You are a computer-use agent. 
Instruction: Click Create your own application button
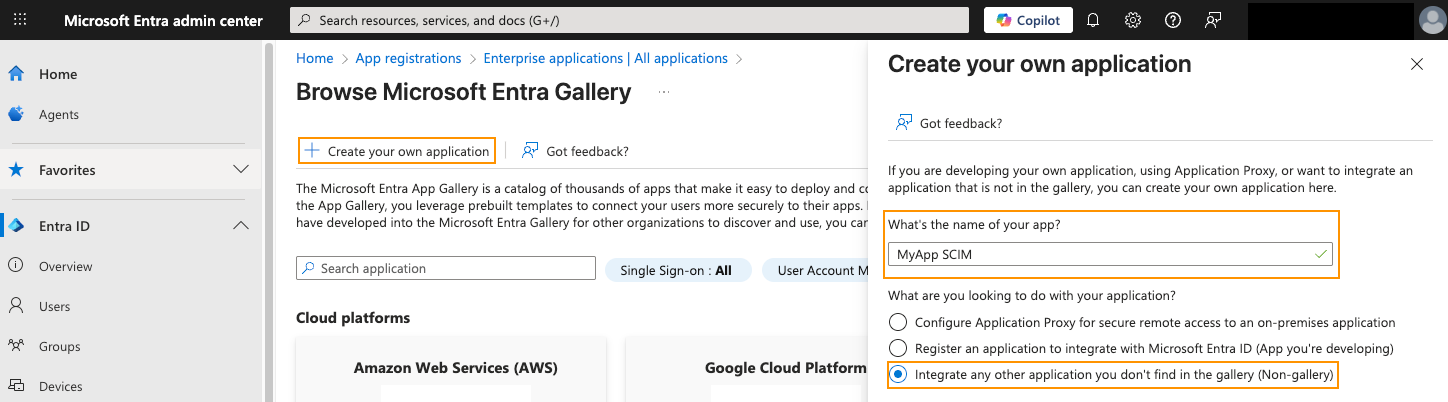point(397,151)
